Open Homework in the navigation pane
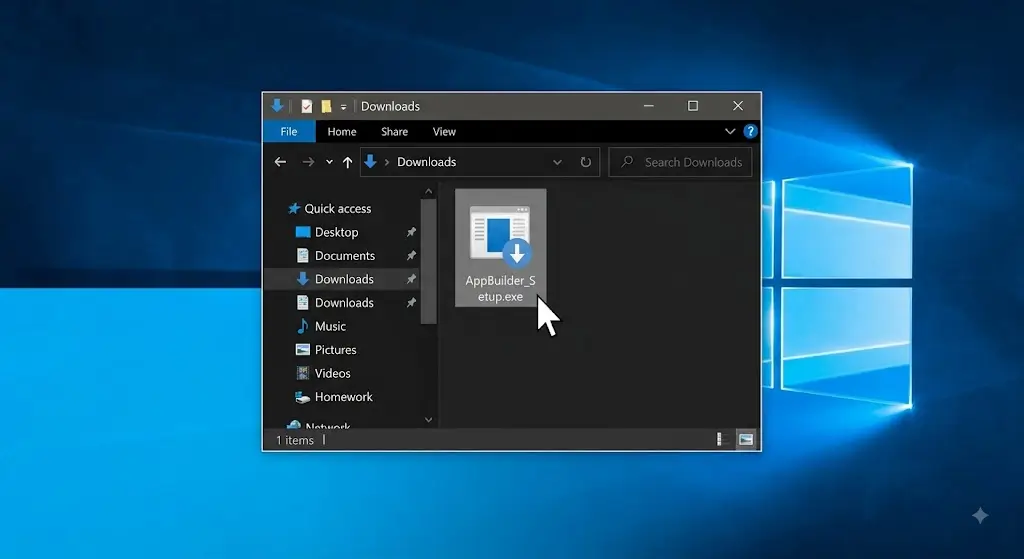 click(x=344, y=396)
